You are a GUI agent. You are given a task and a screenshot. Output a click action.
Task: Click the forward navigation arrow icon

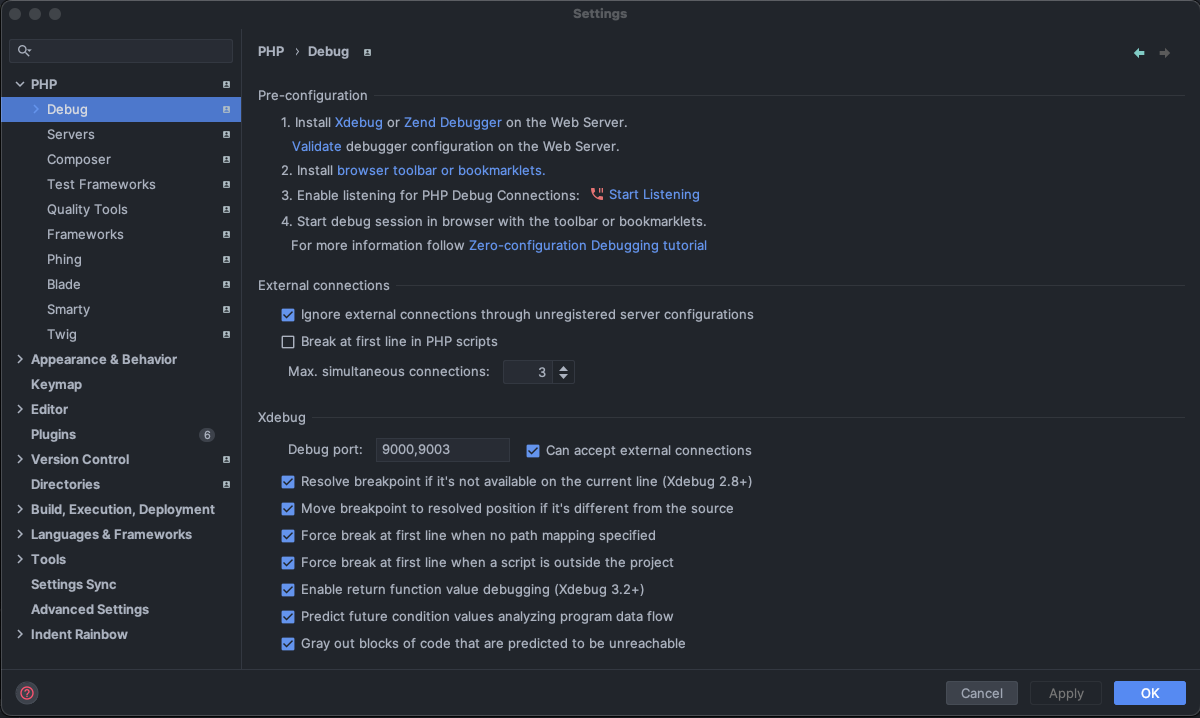point(1165,53)
